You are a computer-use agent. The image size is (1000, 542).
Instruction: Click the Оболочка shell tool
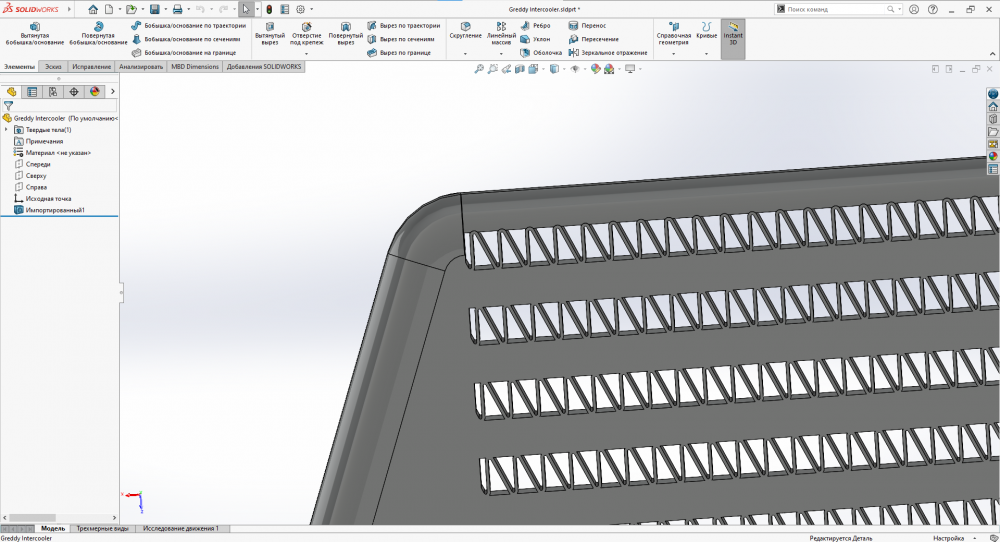click(x=540, y=52)
